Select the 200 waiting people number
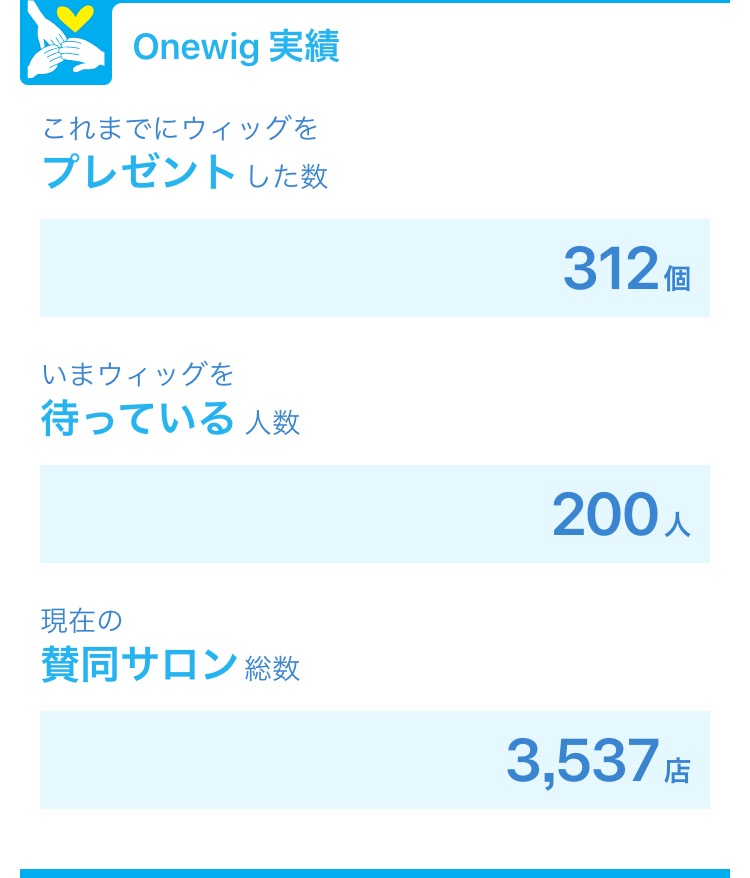Viewport: 750px width, 878px height. (x=605, y=514)
